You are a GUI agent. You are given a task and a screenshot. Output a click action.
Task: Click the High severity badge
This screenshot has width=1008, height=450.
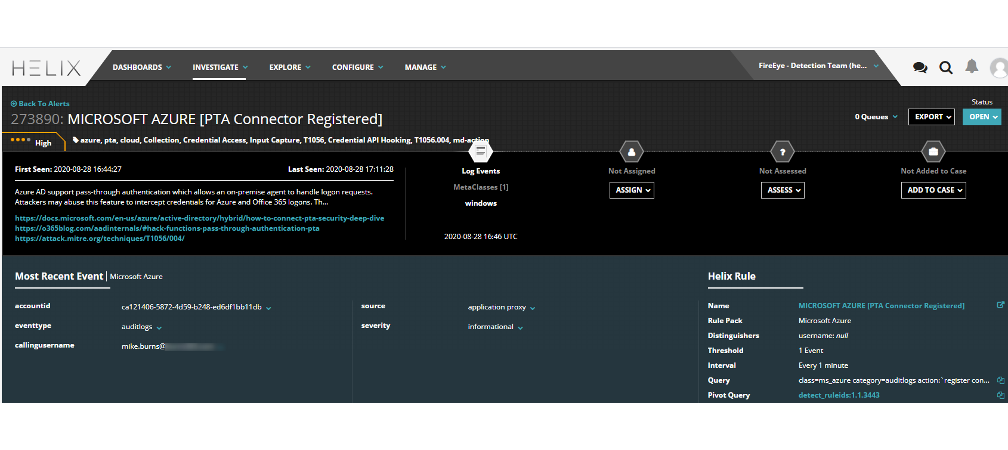coord(34,141)
